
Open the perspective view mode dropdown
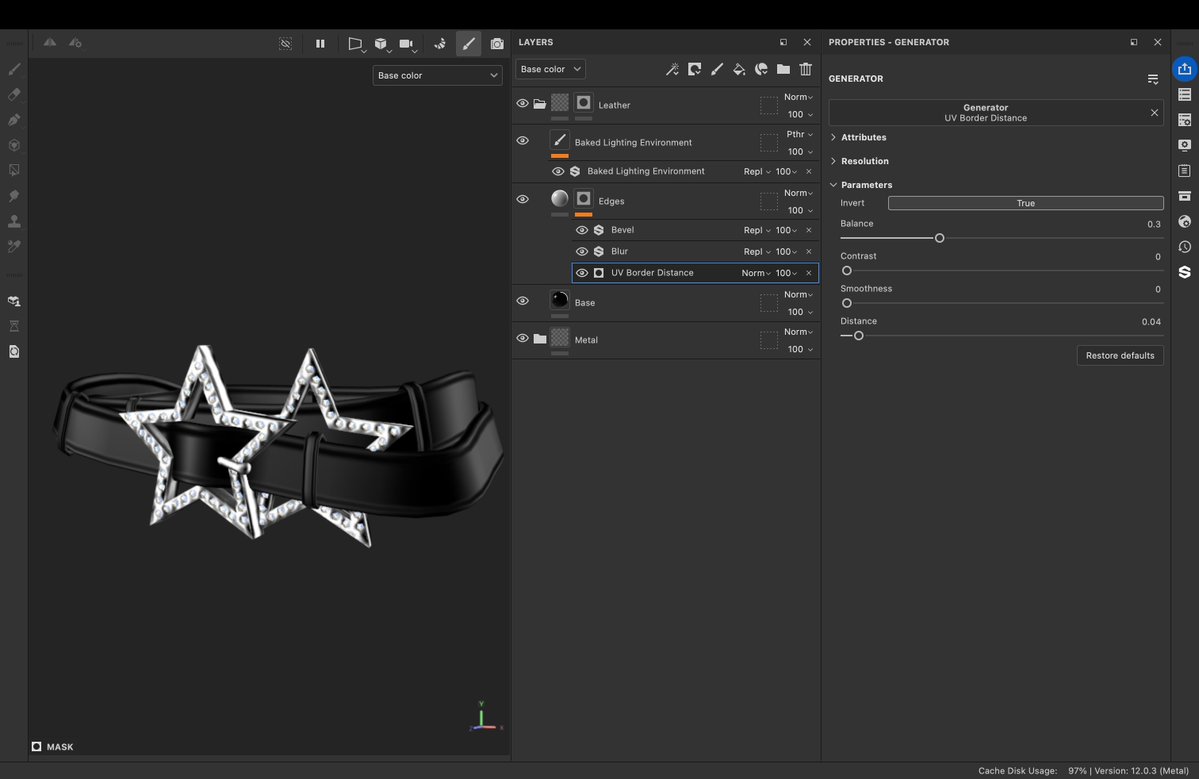(356, 44)
